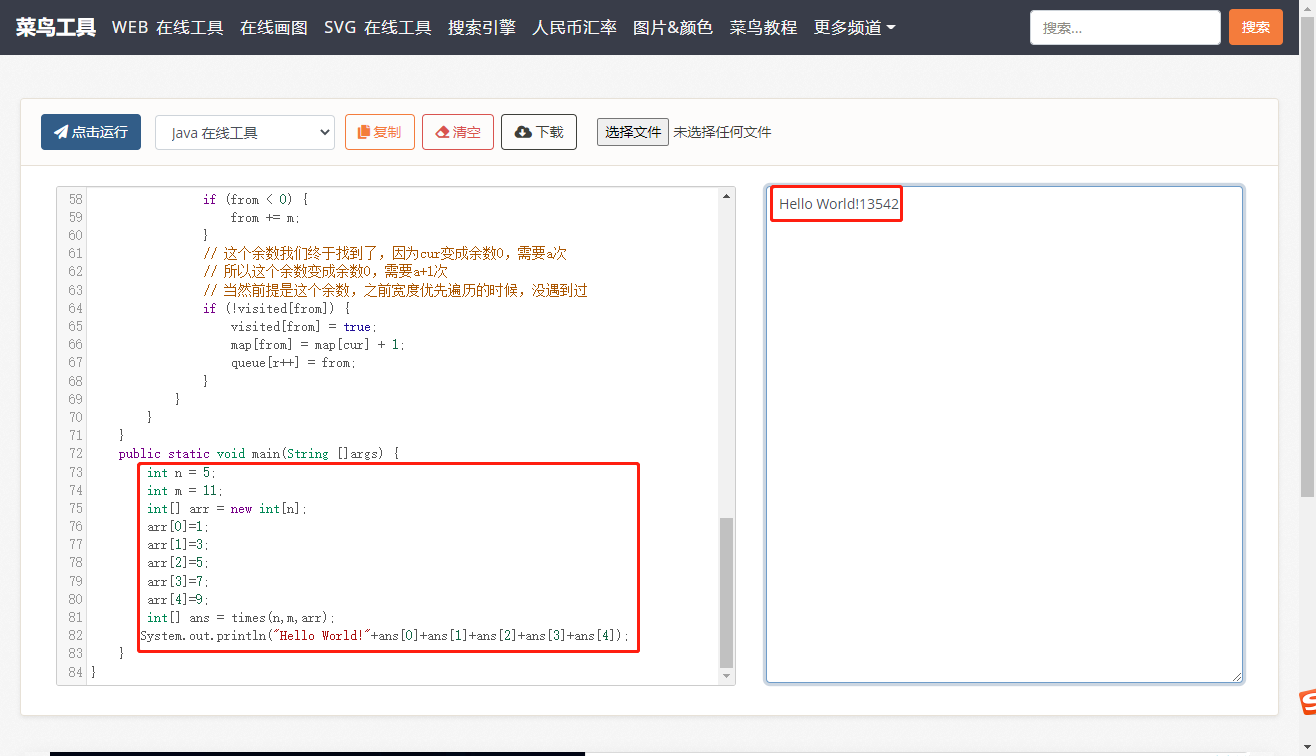
Task: Click the Sogou input method icon
Action: (1307, 702)
